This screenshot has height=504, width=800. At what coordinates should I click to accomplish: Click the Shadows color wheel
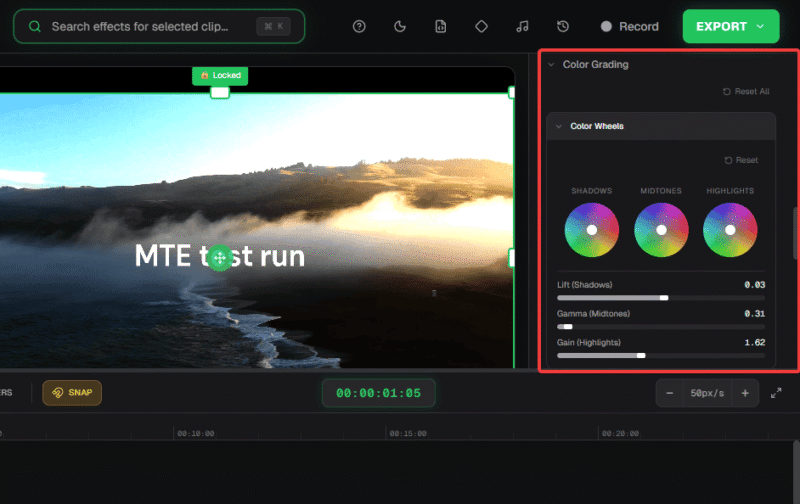pos(591,230)
